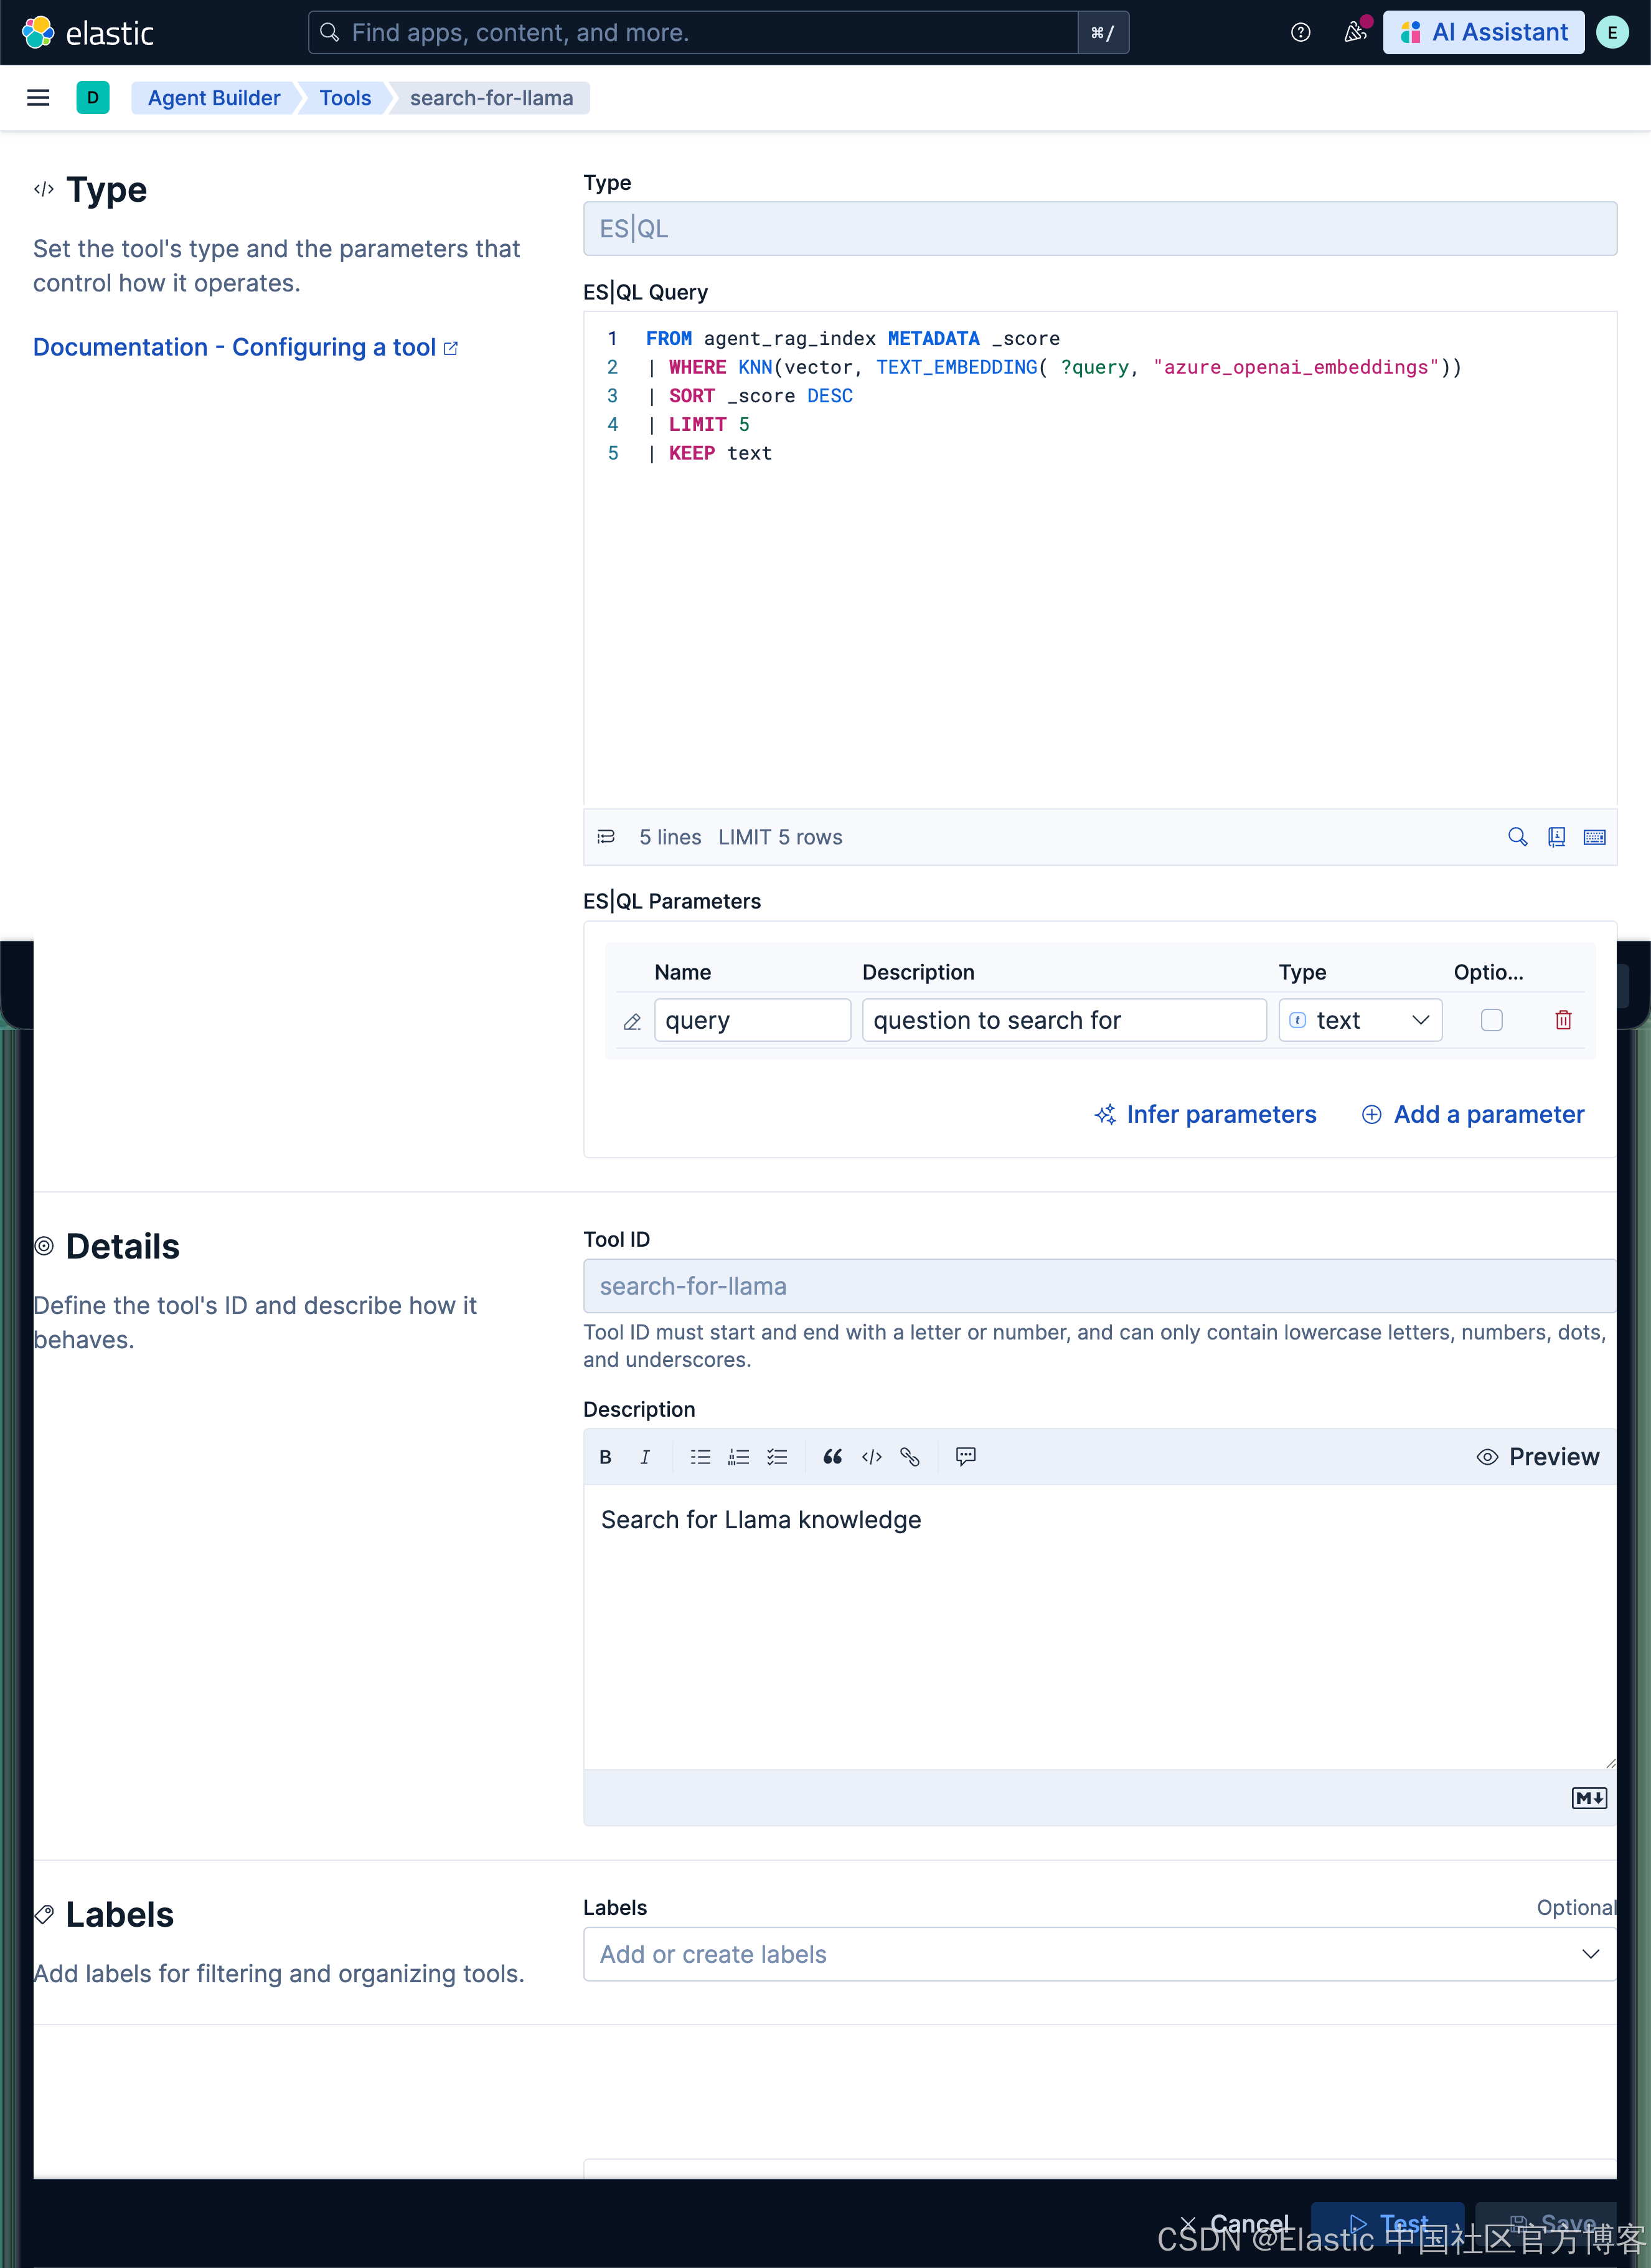Click the italic formatting icon
Viewport: 1651px width, 2268px height.
click(x=645, y=1457)
